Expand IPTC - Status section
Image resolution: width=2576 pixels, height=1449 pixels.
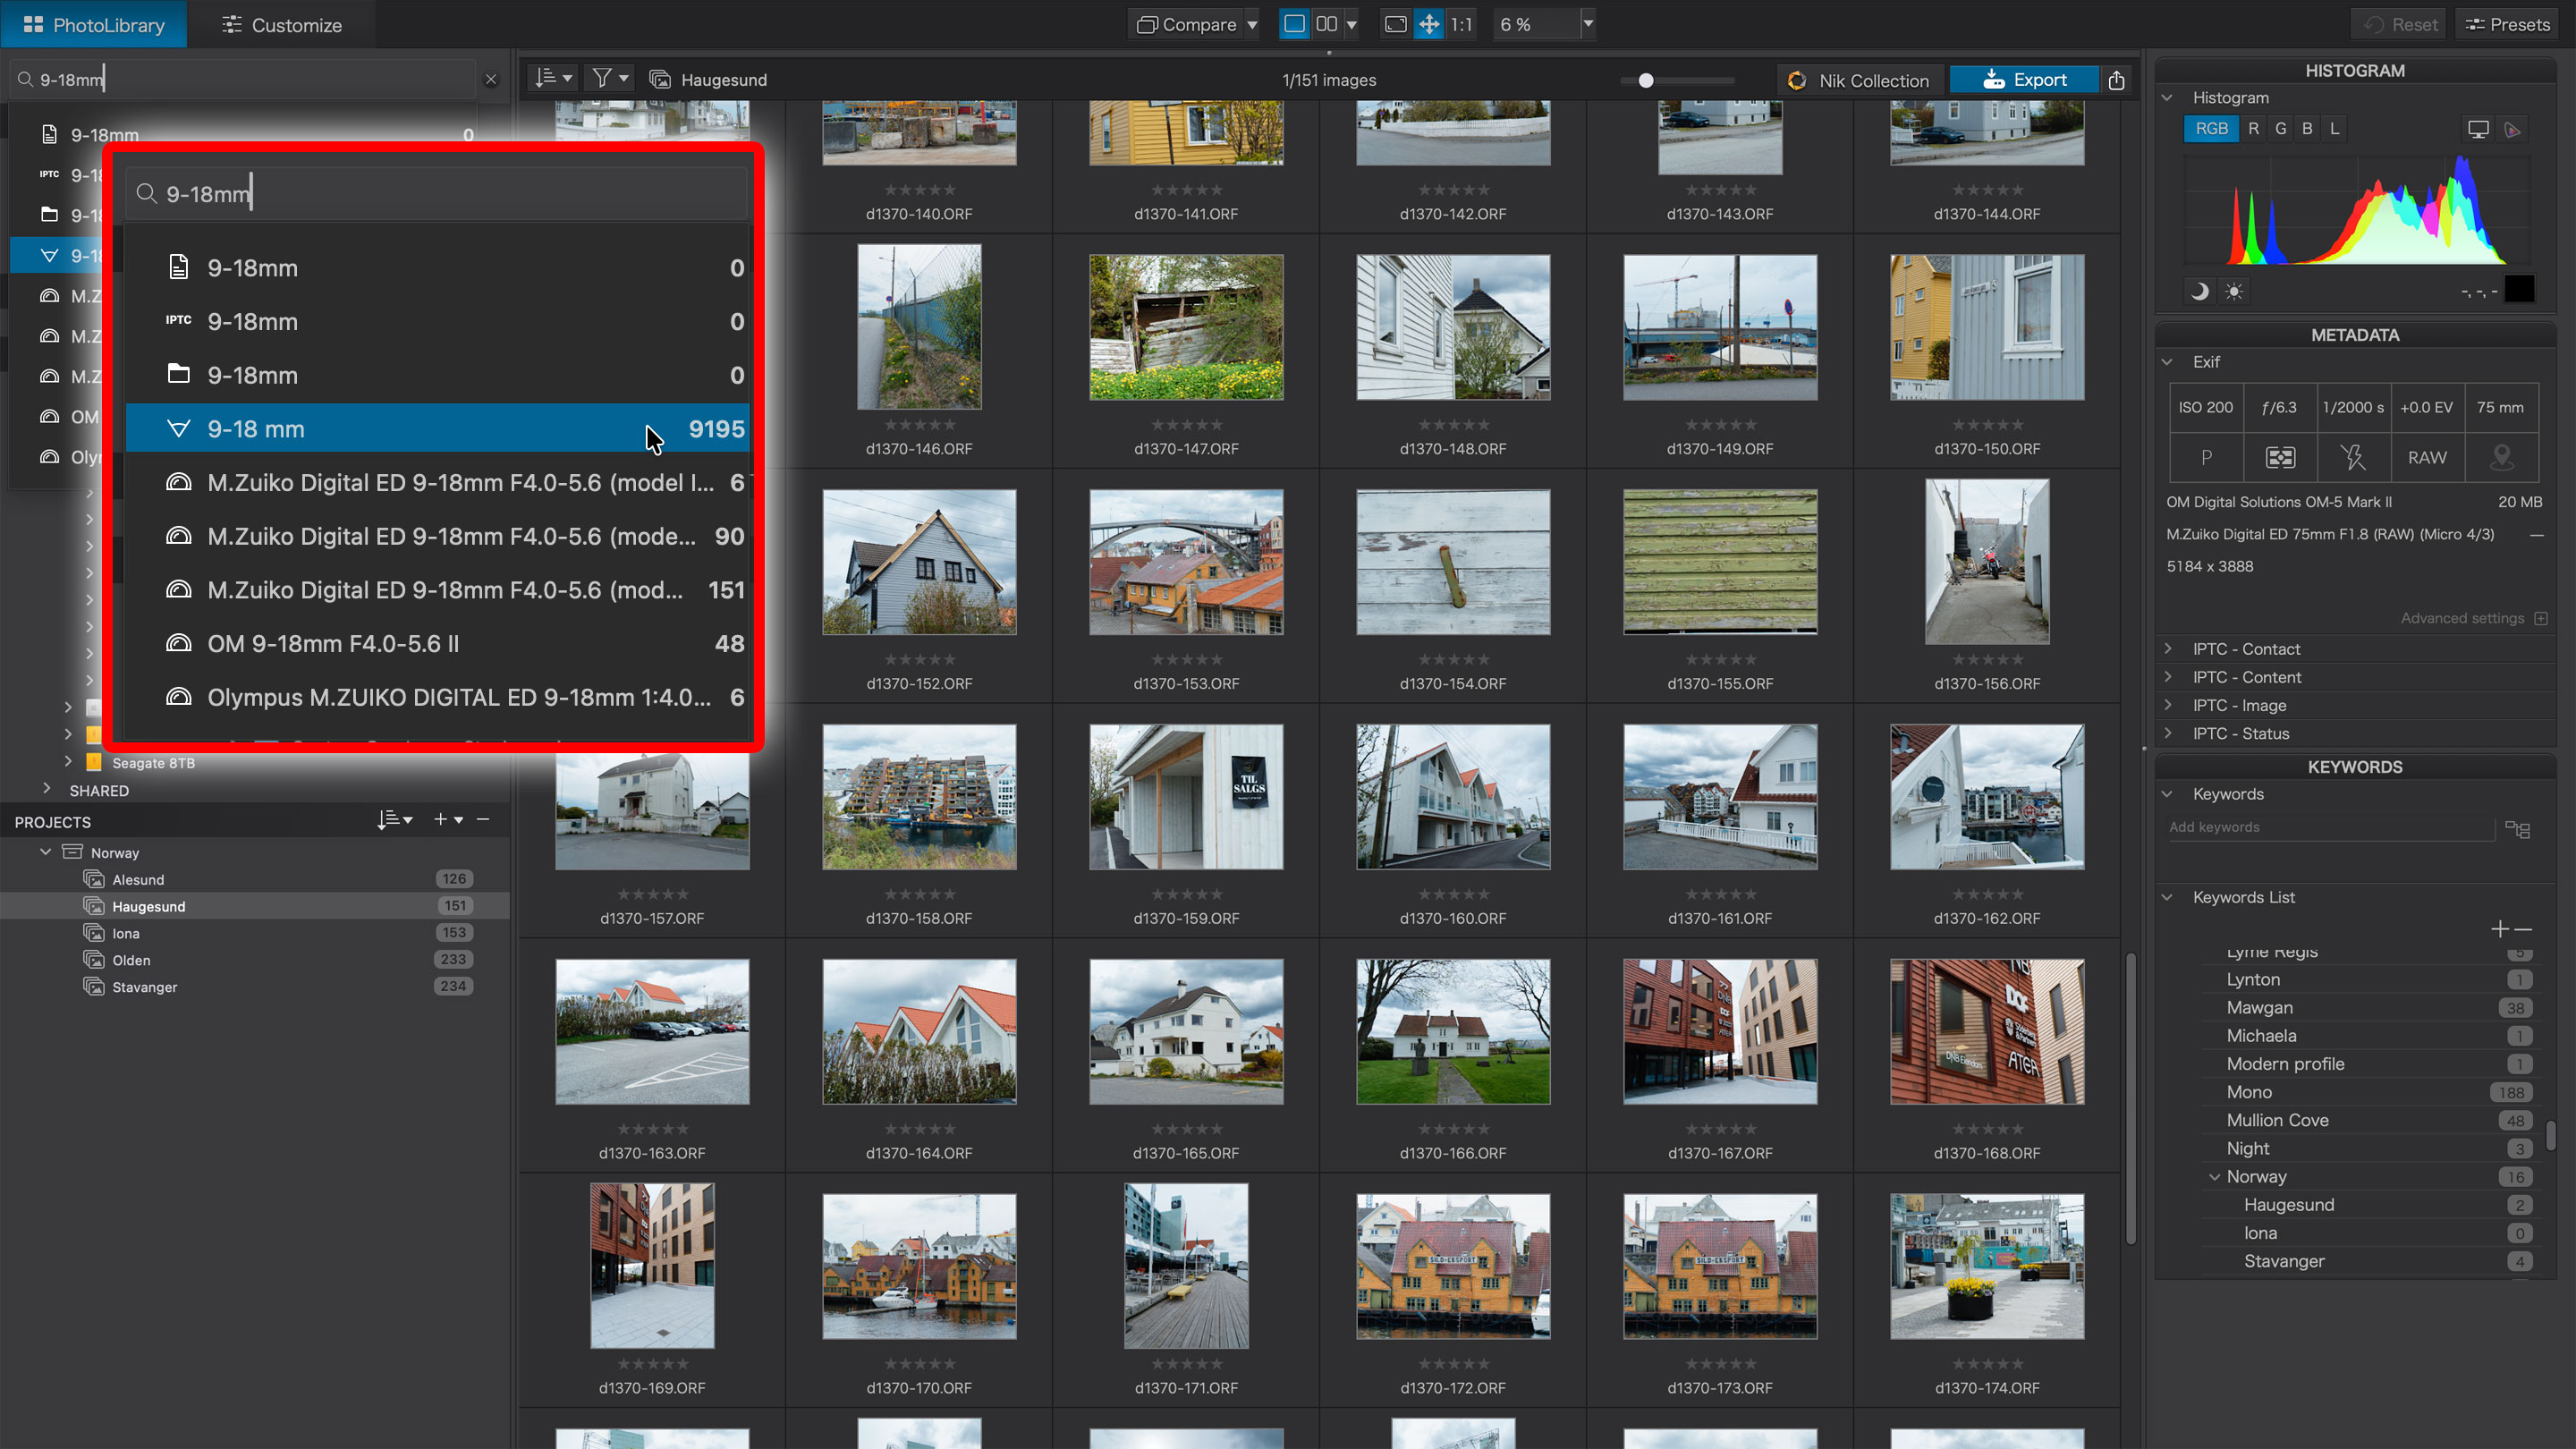click(2167, 733)
